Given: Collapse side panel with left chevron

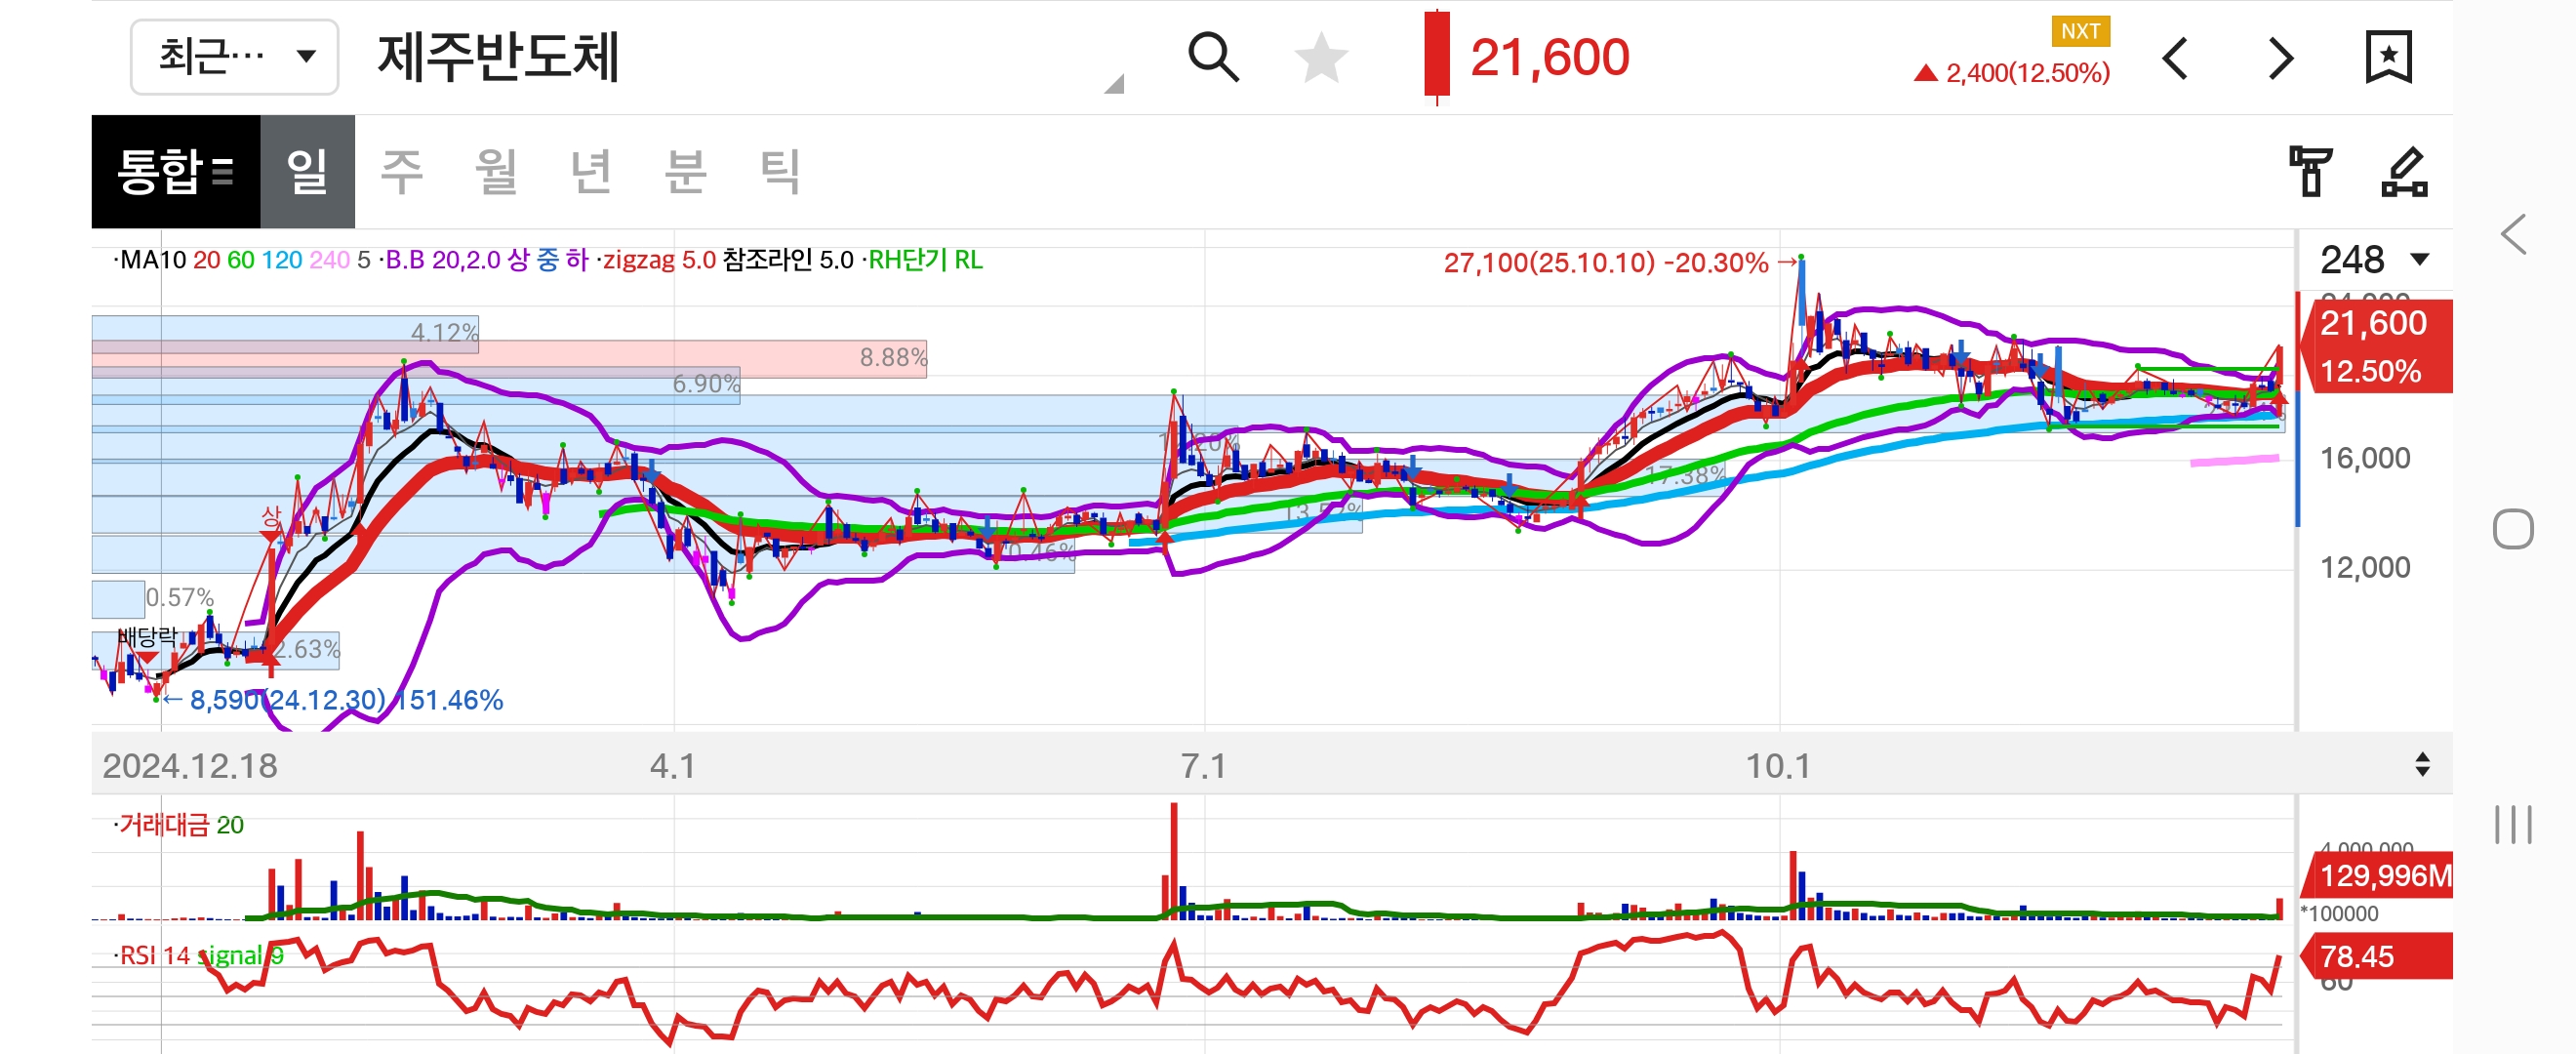Looking at the screenshot, I should click(2514, 235).
